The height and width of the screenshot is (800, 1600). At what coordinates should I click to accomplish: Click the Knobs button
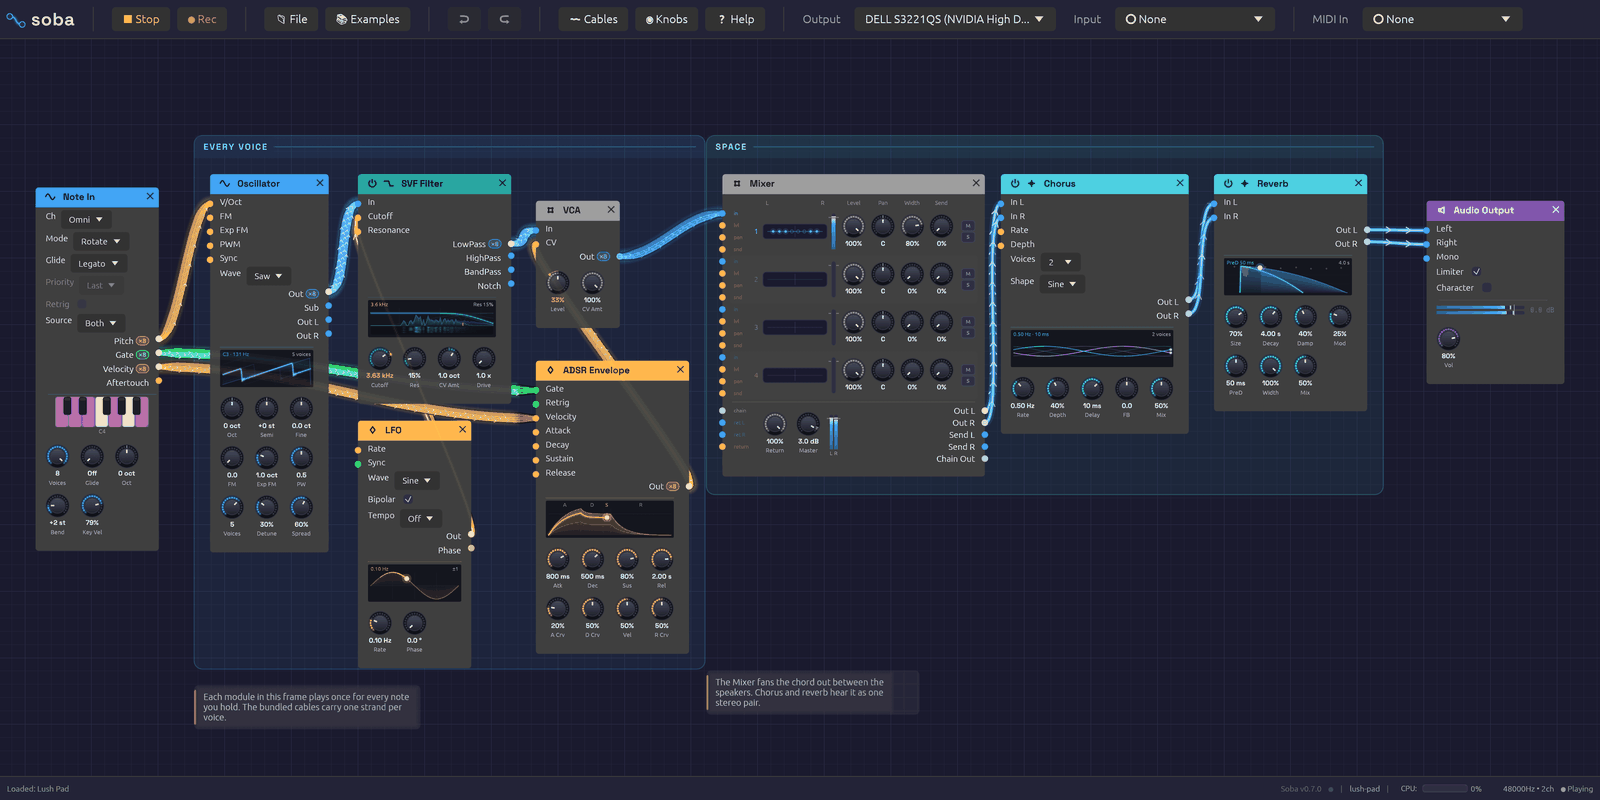point(666,19)
